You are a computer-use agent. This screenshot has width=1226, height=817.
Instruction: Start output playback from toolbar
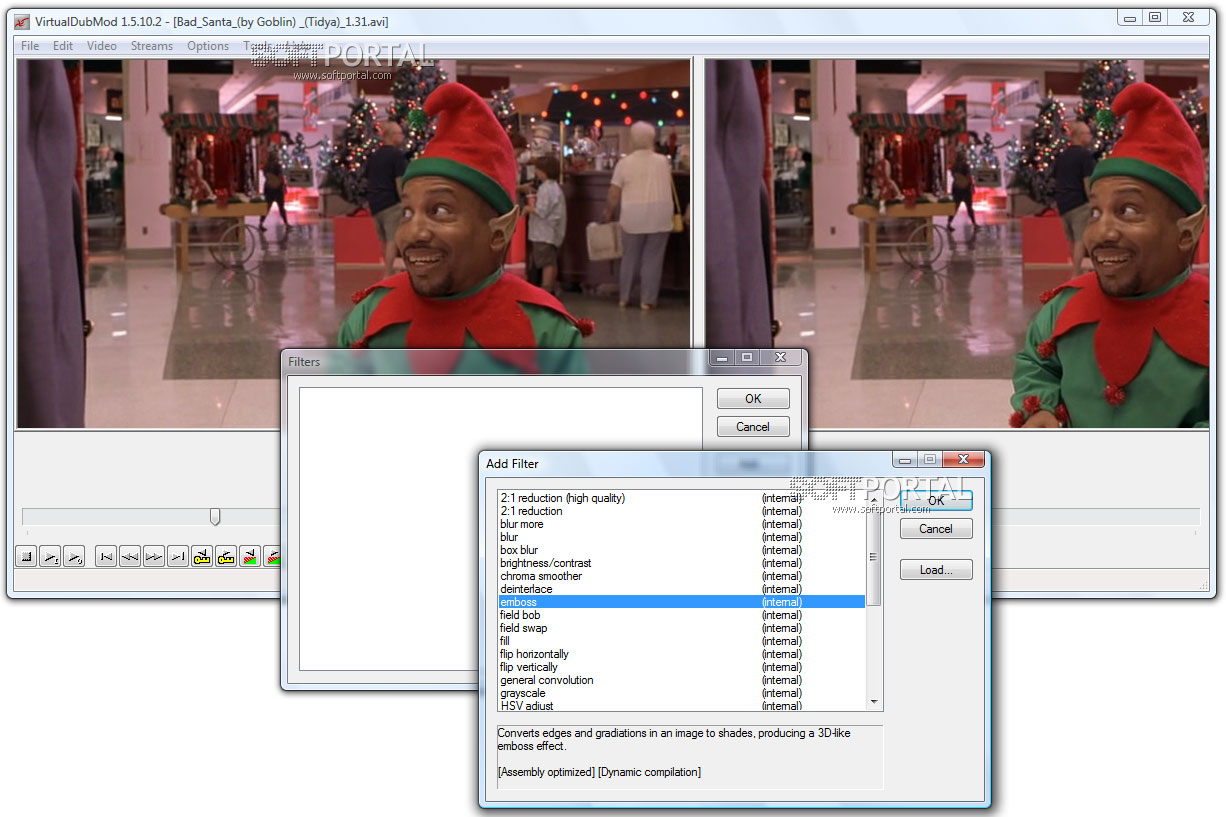[x=75, y=557]
